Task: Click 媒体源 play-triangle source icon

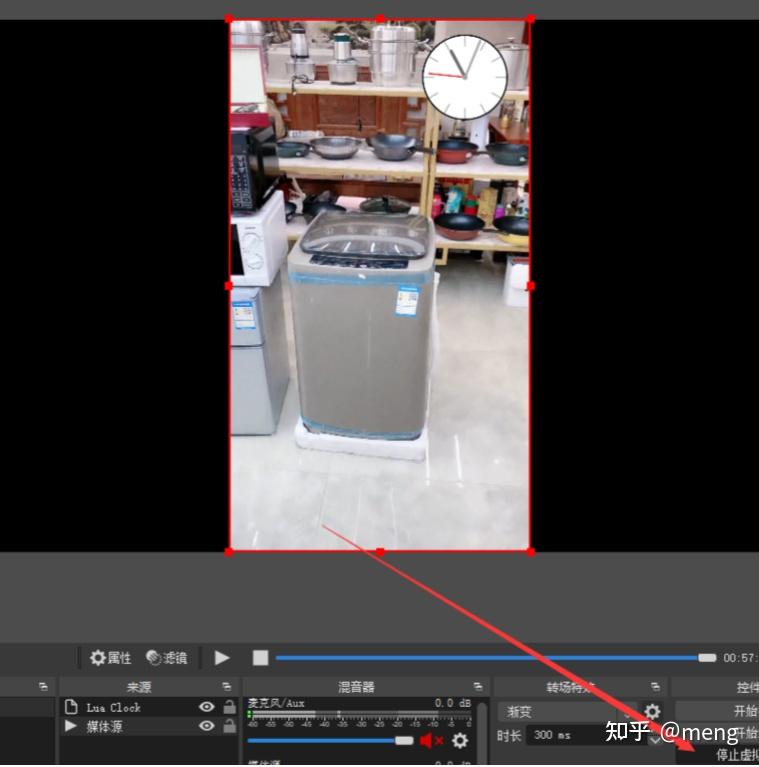Action: pos(71,726)
